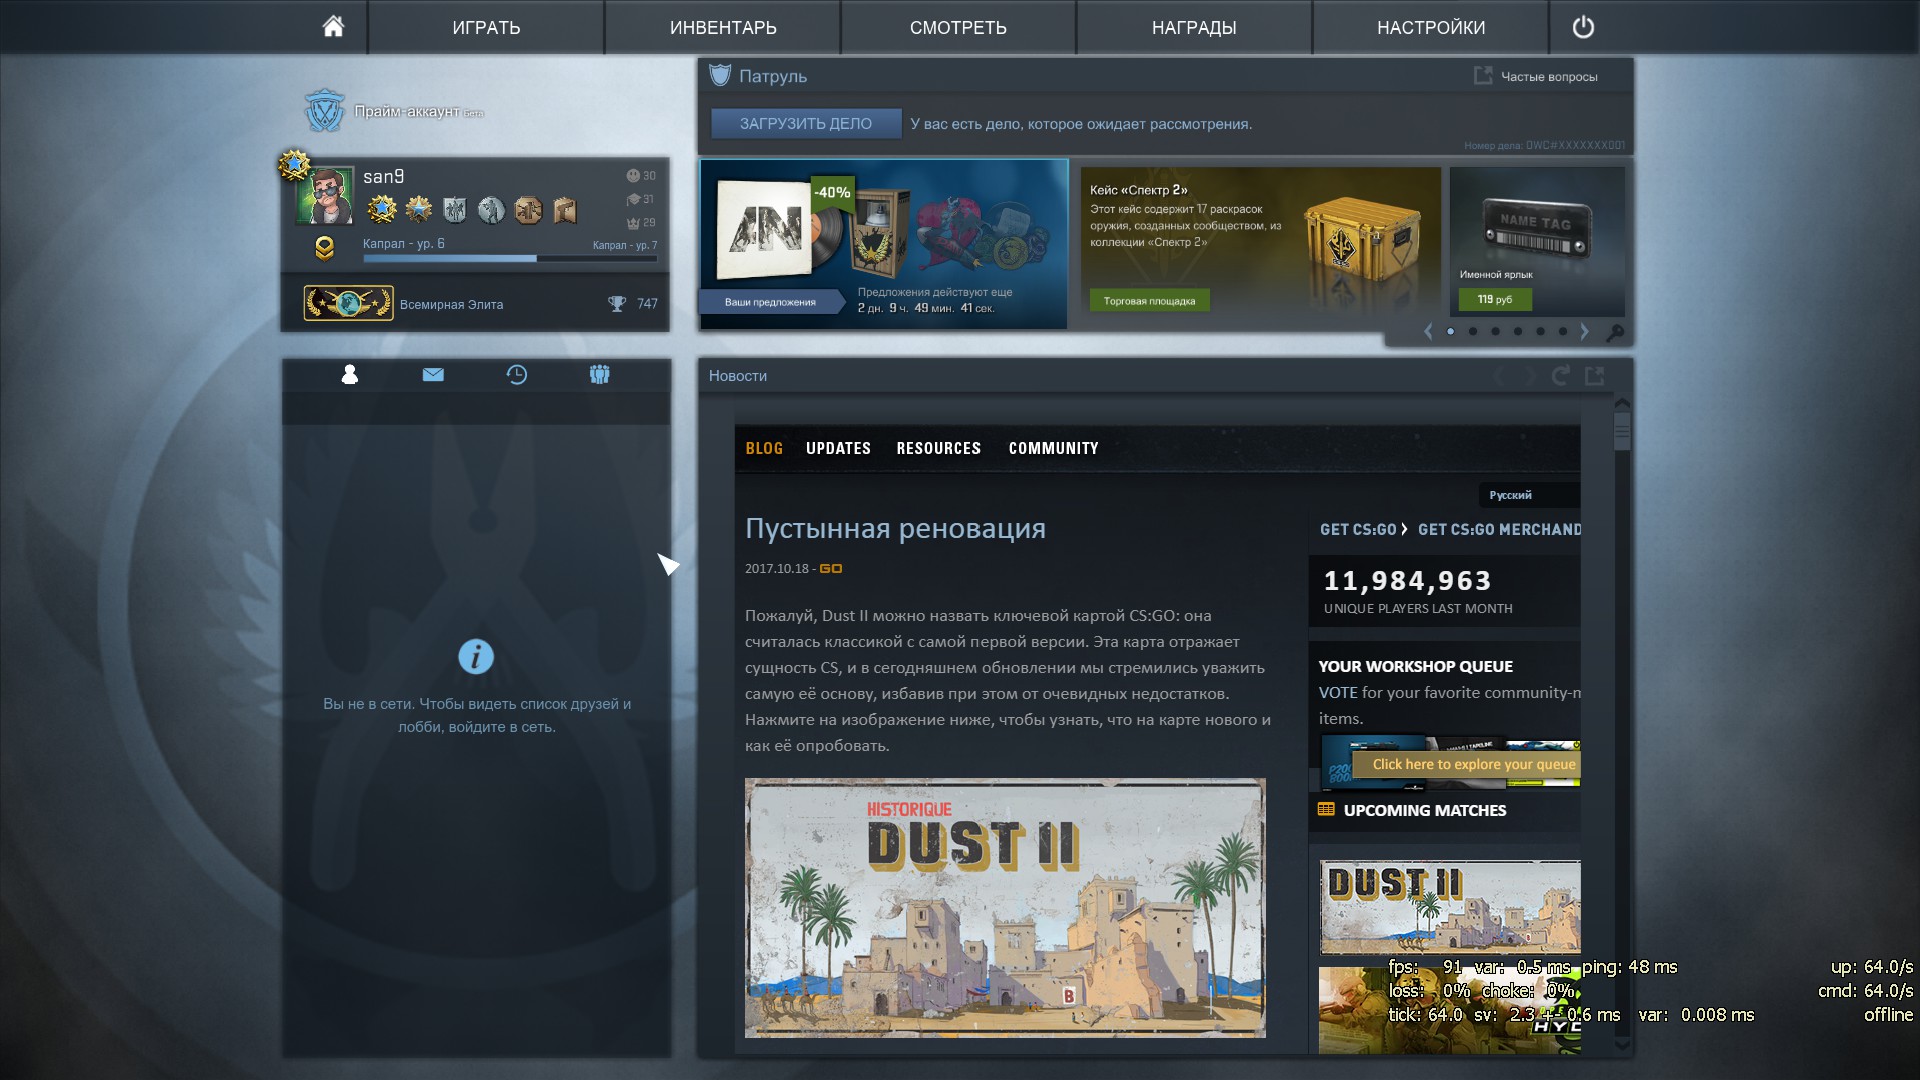Select the bronze octagonal medal

point(528,209)
